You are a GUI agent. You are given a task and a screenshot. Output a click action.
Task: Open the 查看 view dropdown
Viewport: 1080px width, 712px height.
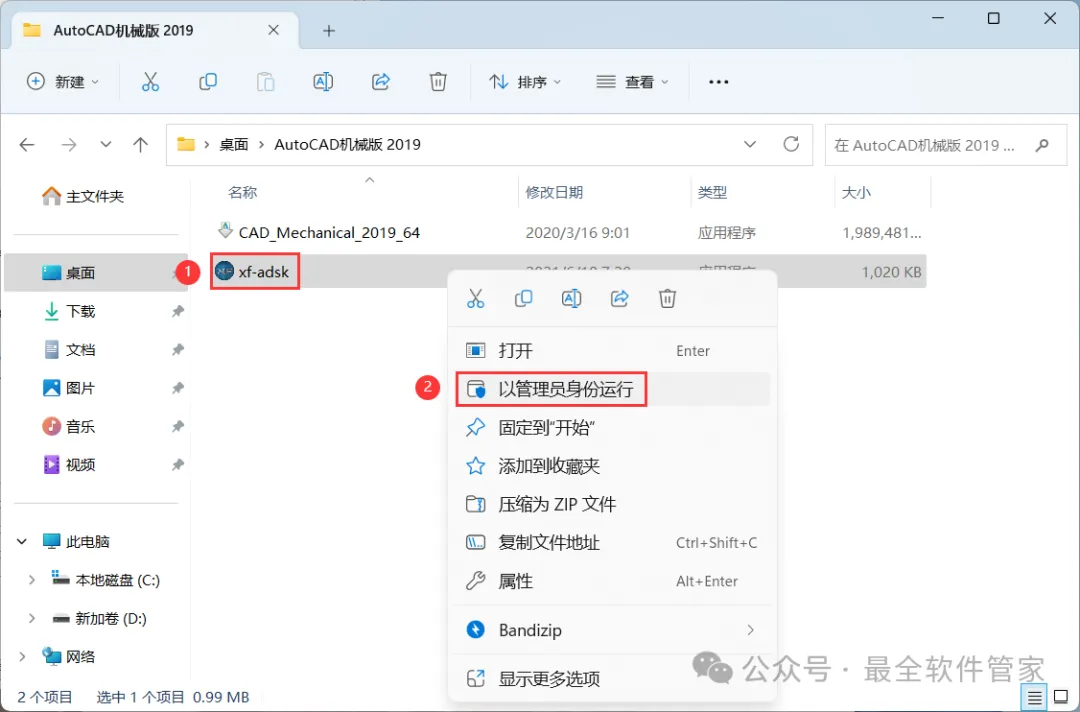632,82
